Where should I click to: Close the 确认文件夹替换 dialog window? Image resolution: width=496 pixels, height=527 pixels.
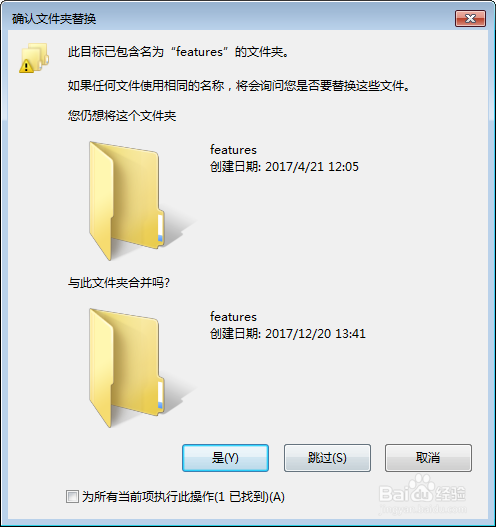pyautogui.click(x=470, y=18)
